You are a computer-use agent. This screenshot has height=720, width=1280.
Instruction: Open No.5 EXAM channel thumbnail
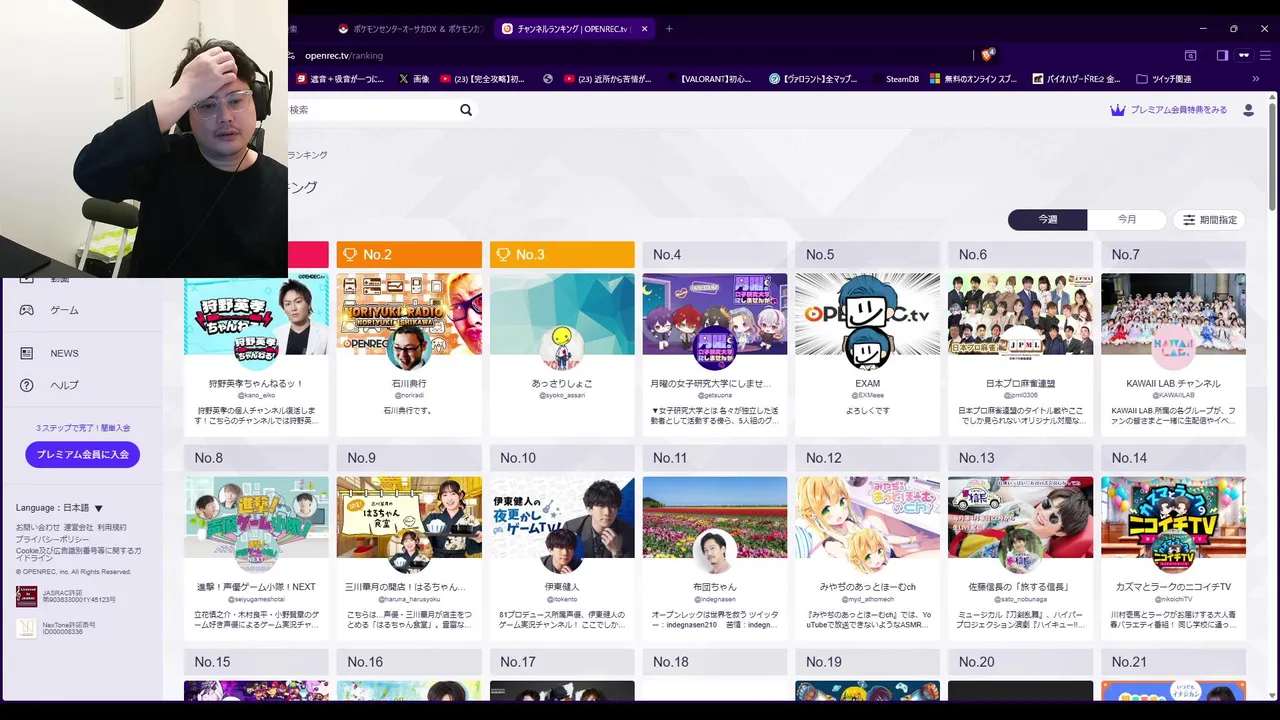868,314
